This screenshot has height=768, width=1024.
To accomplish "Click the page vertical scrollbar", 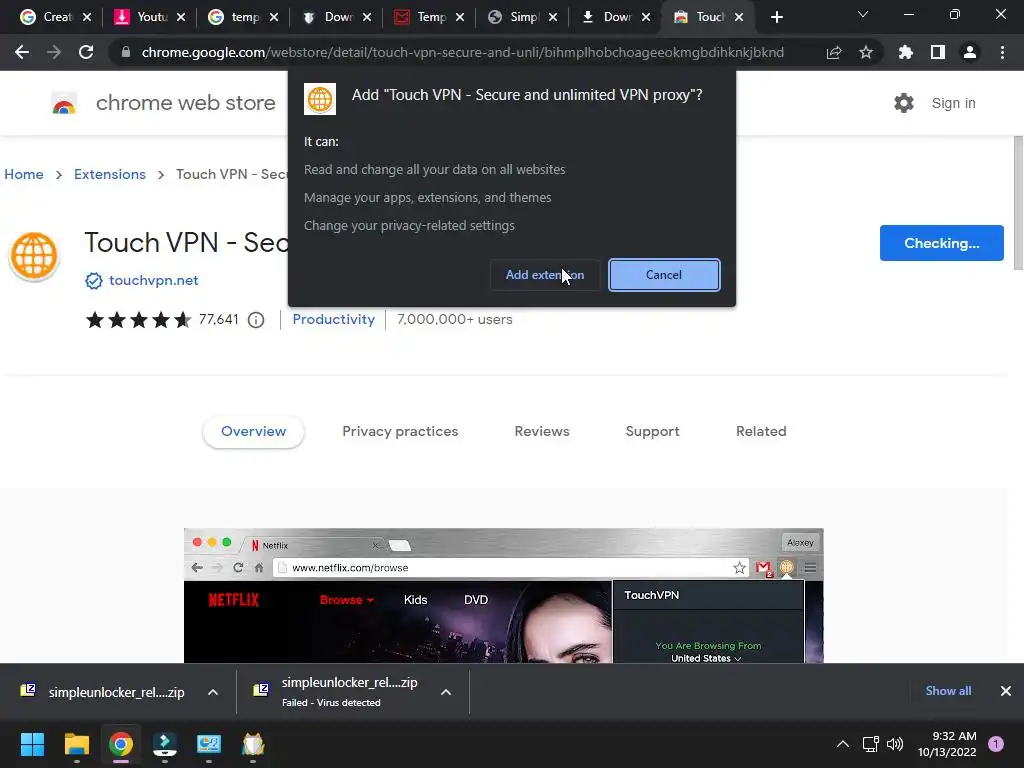I will pyautogui.click(x=1018, y=202).
